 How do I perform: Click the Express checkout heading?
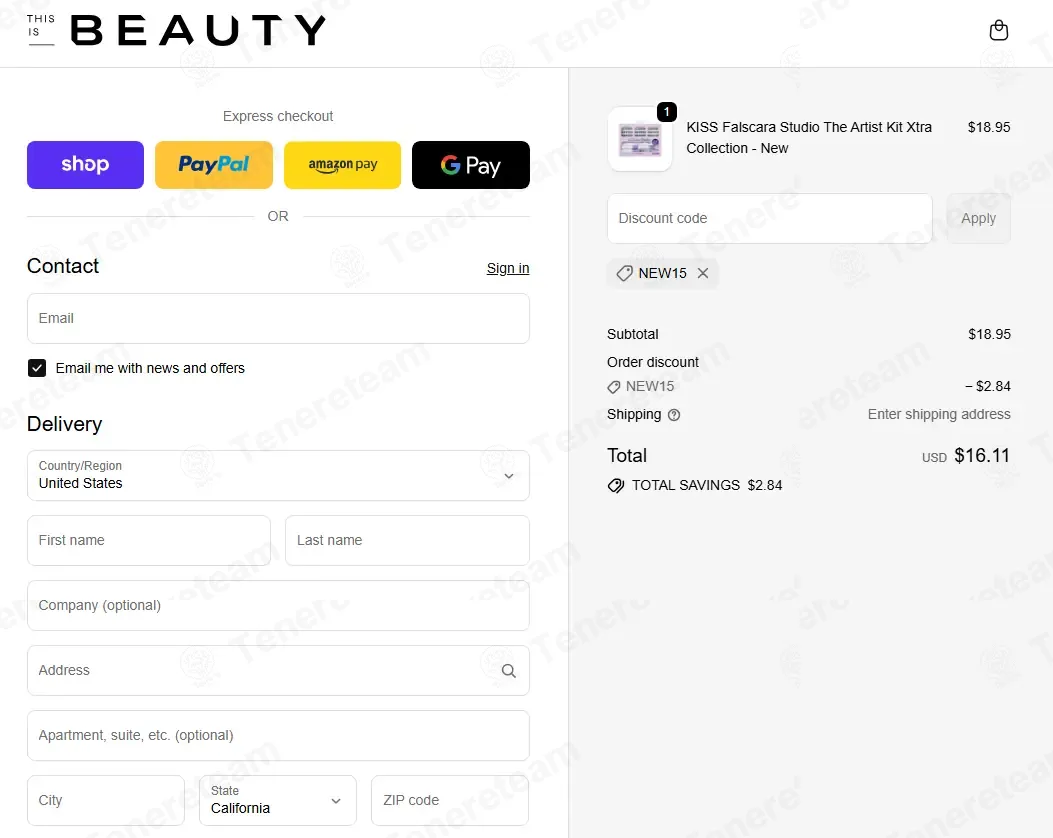coord(278,116)
